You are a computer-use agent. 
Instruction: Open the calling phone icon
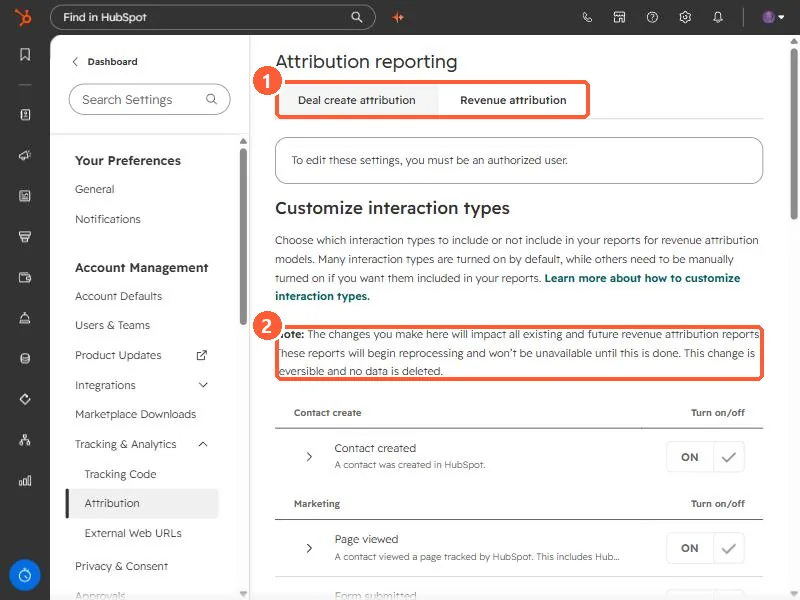tap(587, 17)
